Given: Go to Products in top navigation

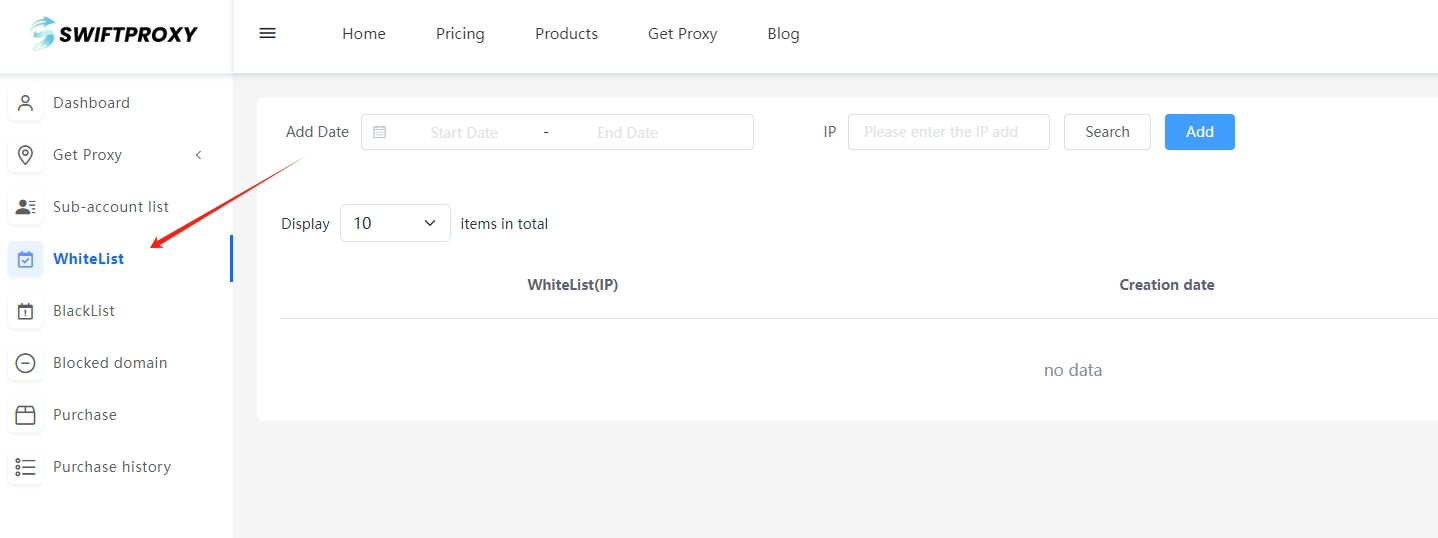Looking at the screenshot, I should [x=566, y=34].
